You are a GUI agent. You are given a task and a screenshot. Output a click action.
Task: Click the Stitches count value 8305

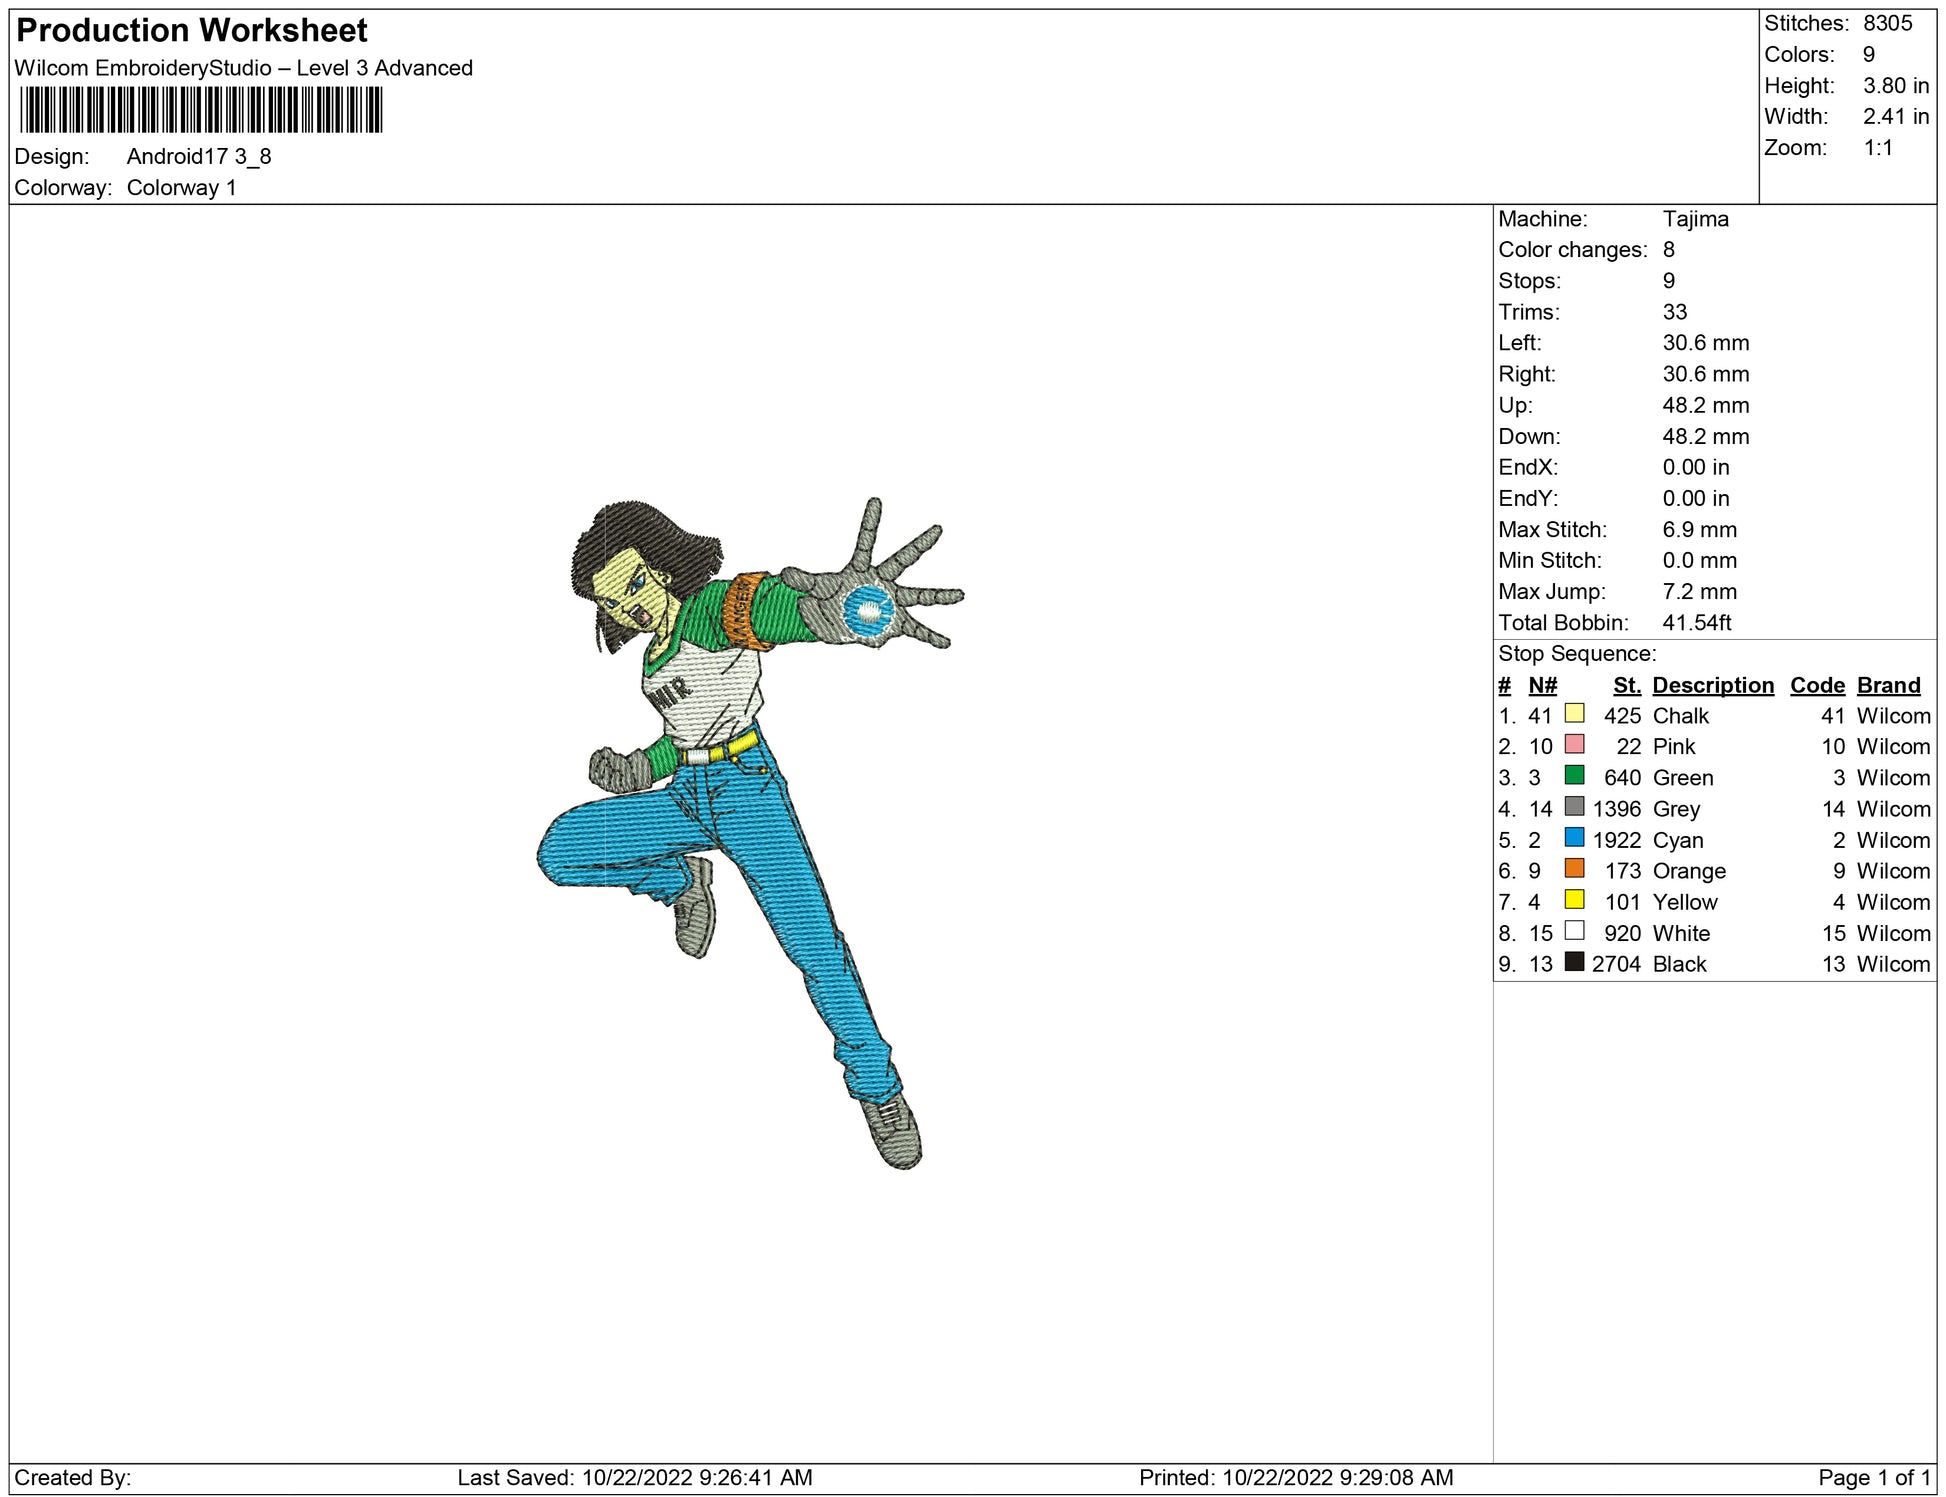[1887, 23]
